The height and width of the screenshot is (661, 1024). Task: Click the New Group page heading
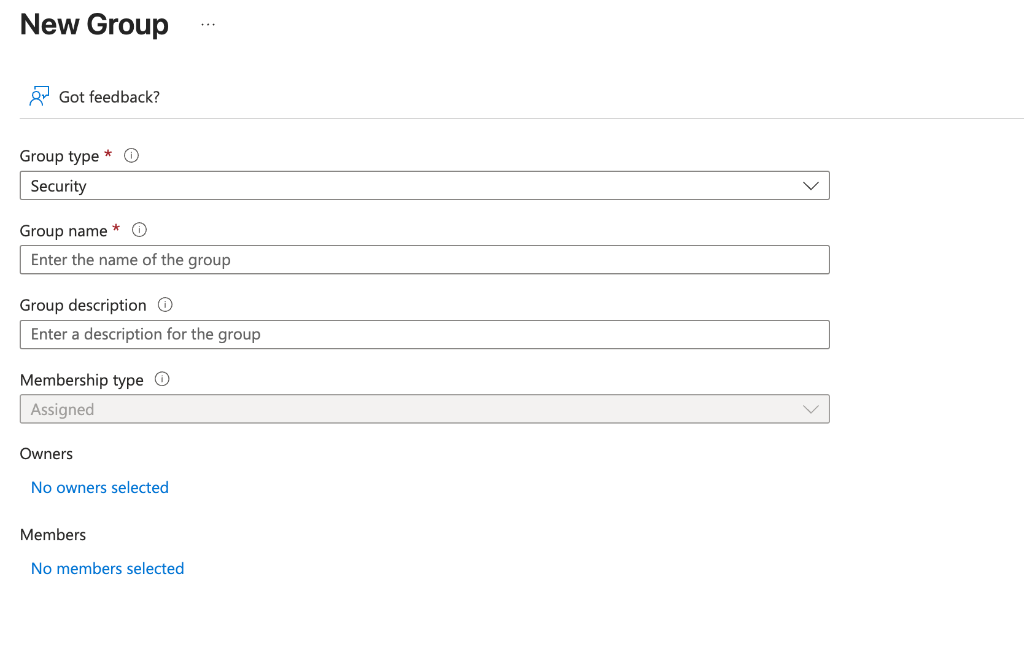pos(94,24)
